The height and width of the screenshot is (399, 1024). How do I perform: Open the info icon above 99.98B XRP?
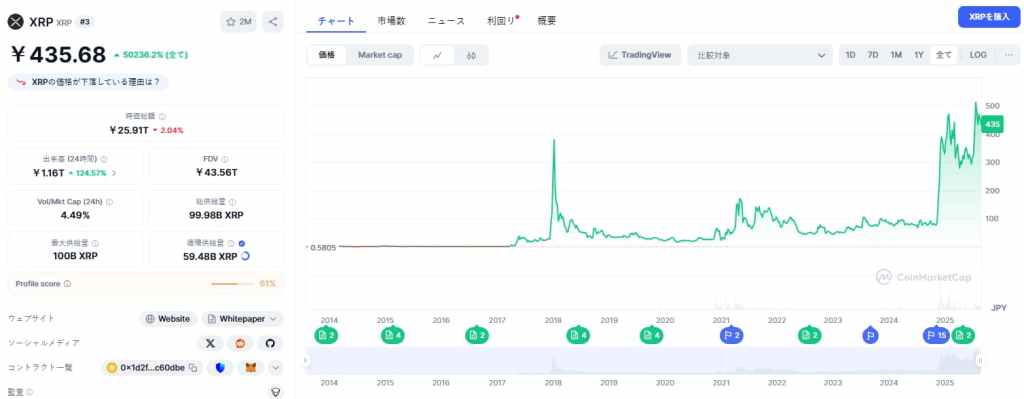232,202
